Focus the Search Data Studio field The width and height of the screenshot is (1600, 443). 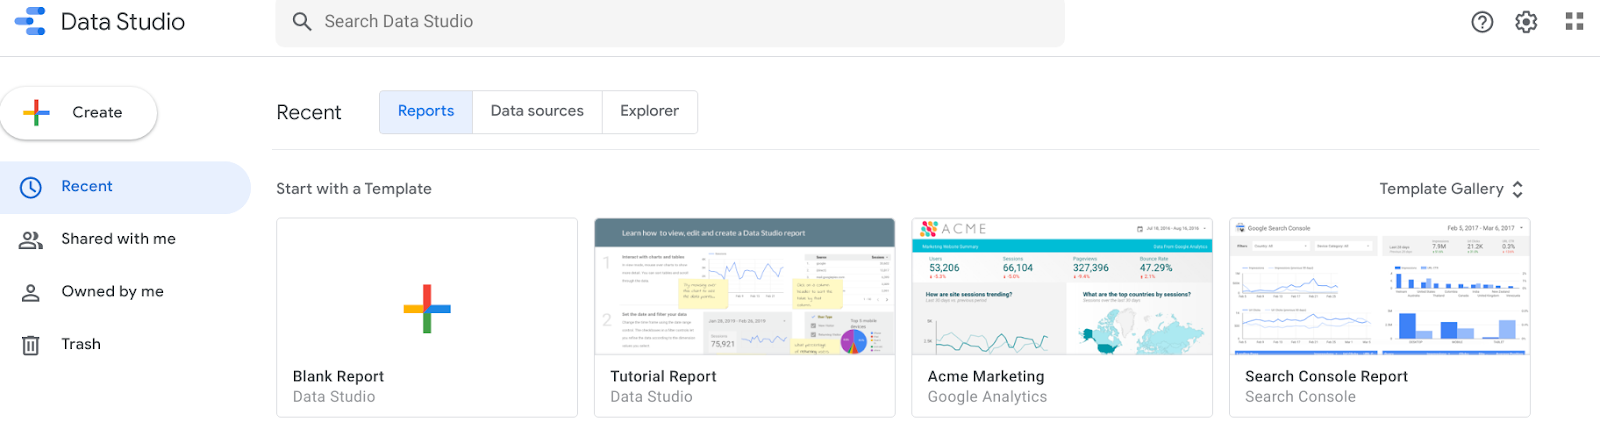pyautogui.click(x=670, y=22)
